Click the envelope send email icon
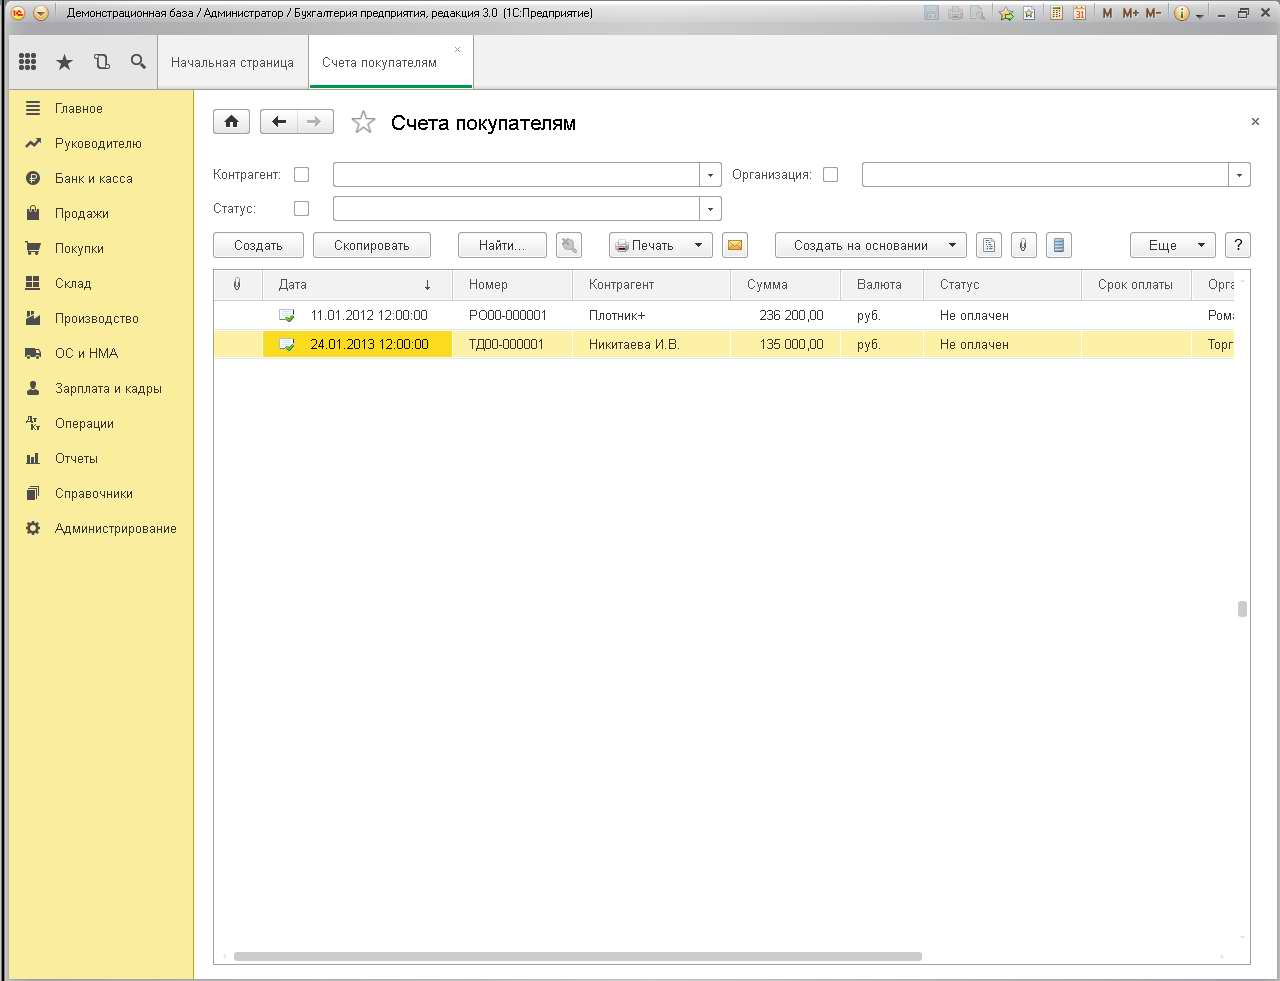1280x981 pixels. 735,245
